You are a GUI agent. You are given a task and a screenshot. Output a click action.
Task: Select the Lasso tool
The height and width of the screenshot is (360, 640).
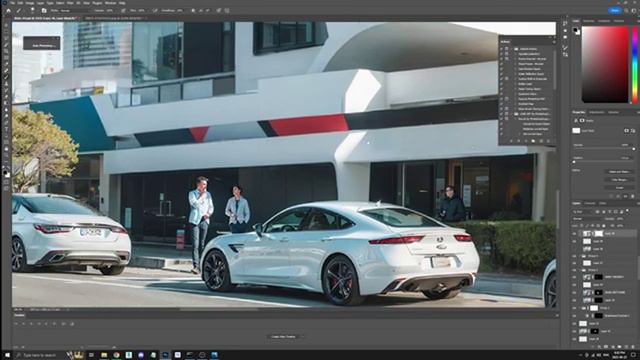(x=6, y=38)
